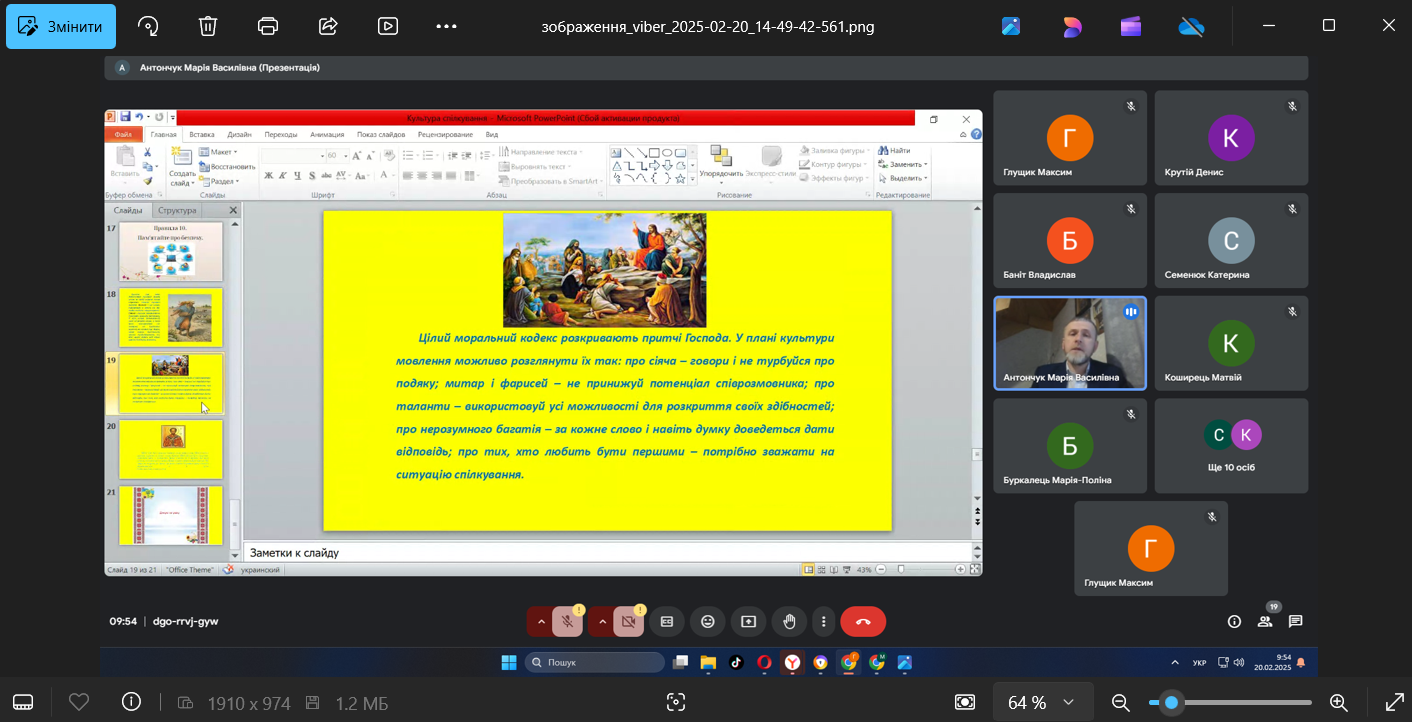The image size is (1412, 722).
Task: Select slide 21 thumbnail
Action: [x=170, y=515]
